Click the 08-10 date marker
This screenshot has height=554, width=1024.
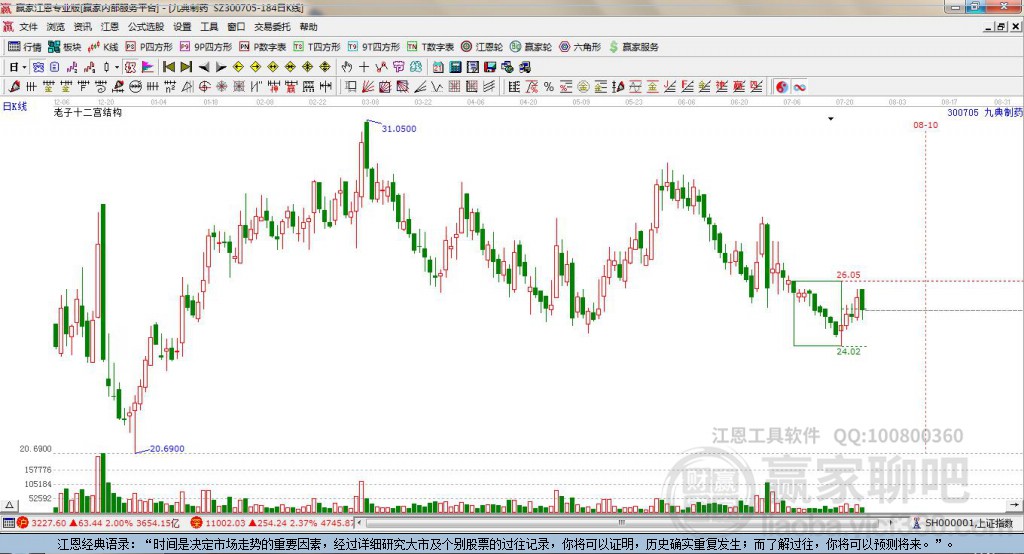[925, 125]
